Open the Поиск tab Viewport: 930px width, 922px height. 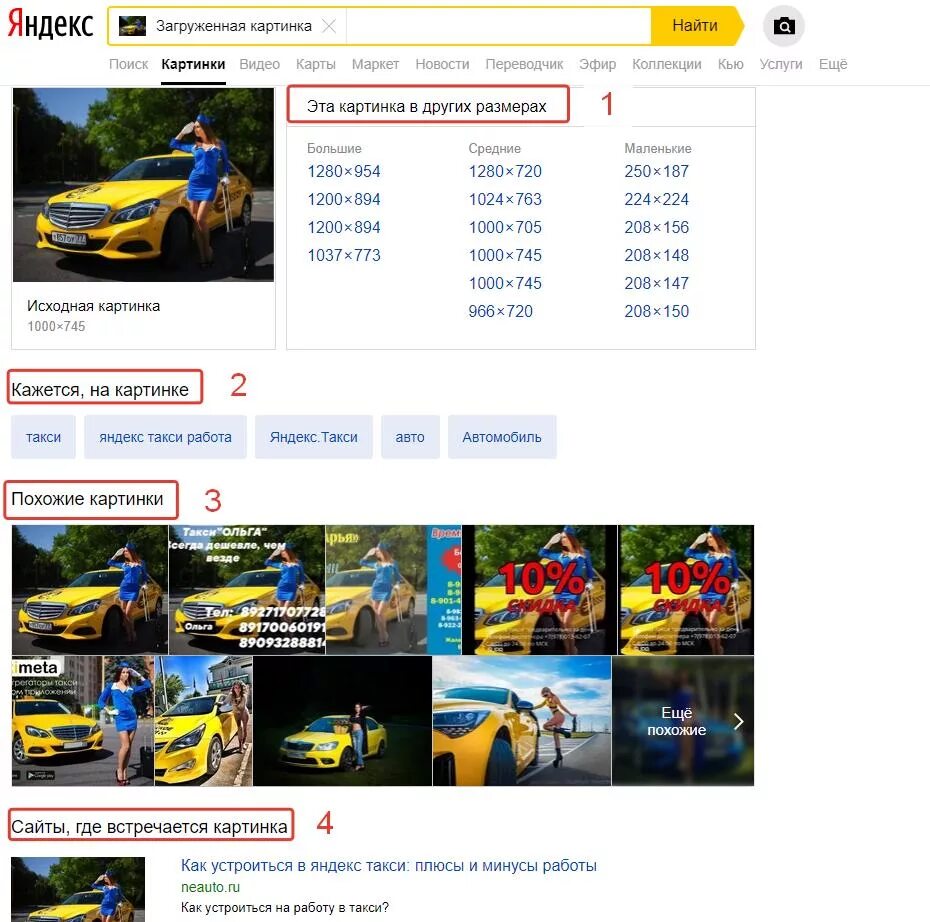pos(128,64)
